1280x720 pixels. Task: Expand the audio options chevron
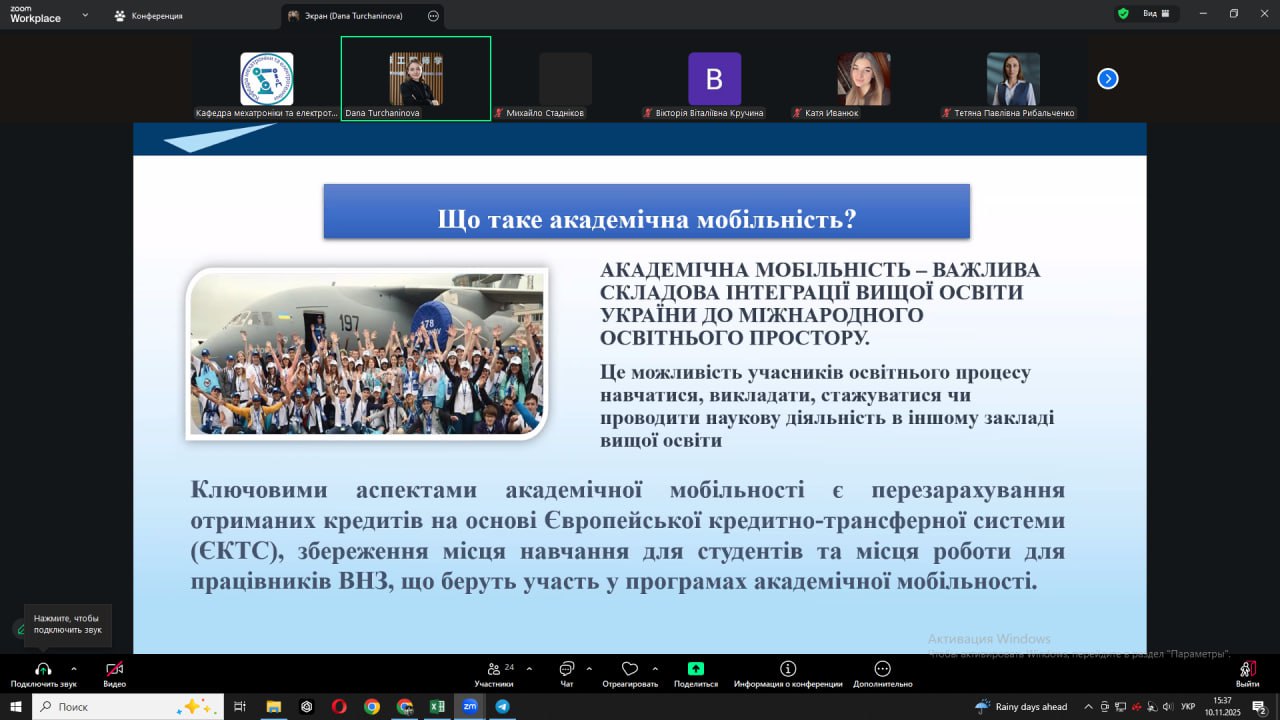(x=73, y=669)
